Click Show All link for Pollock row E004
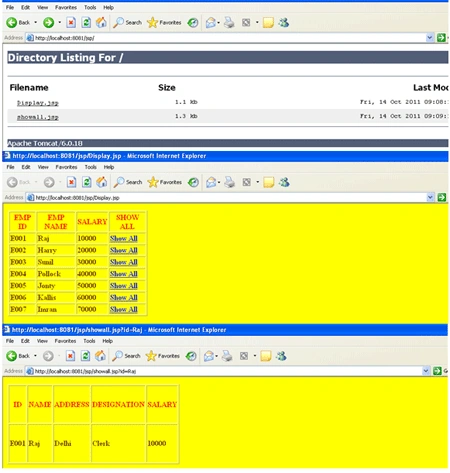The width and height of the screenshot is (450, 473). coord(124,274)
